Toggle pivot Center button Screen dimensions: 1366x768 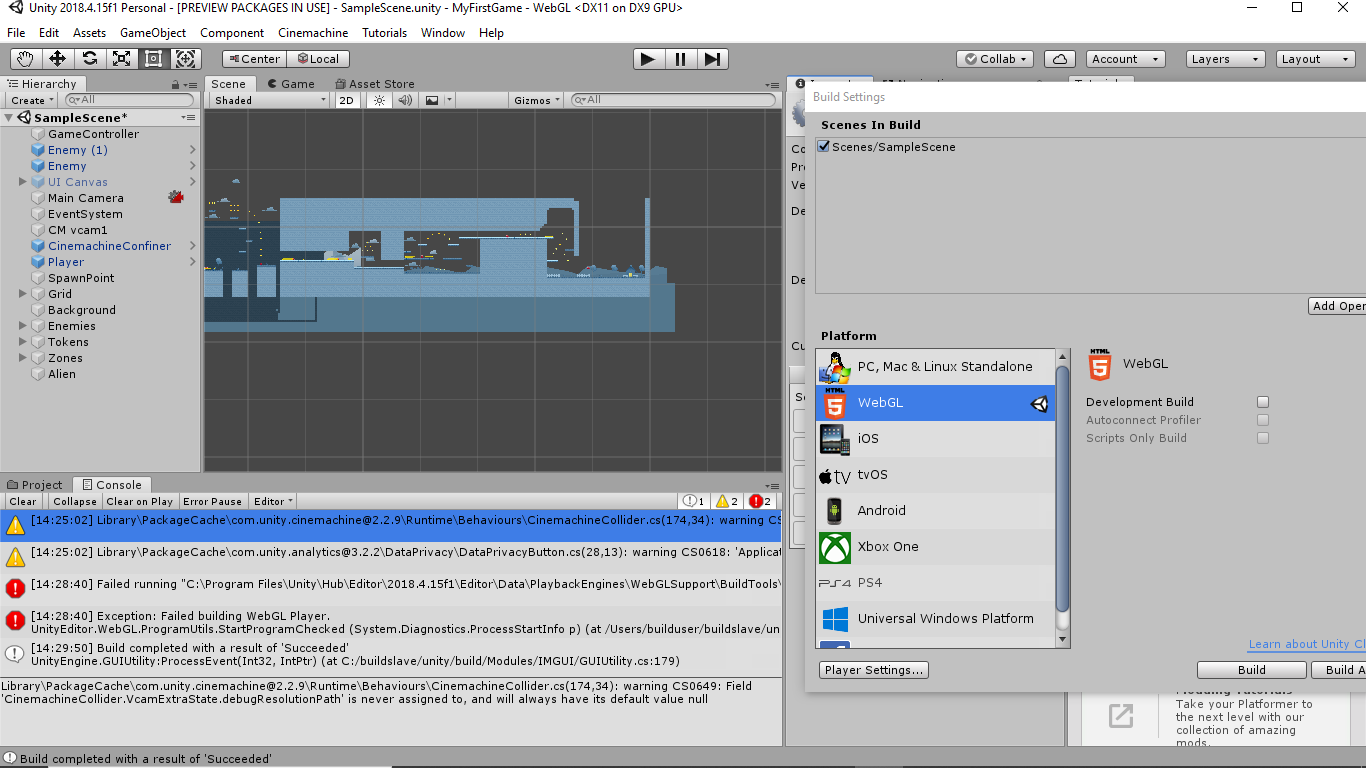click(x=252, y=59)
